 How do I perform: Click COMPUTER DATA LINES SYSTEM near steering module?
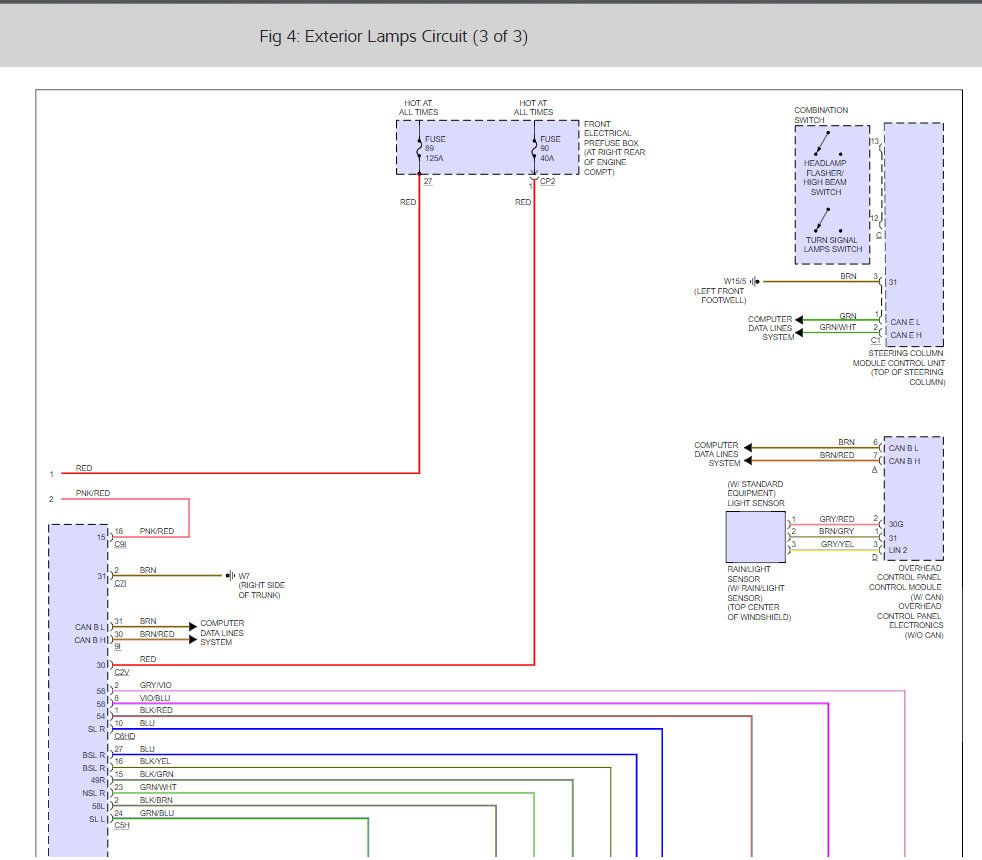770,328
